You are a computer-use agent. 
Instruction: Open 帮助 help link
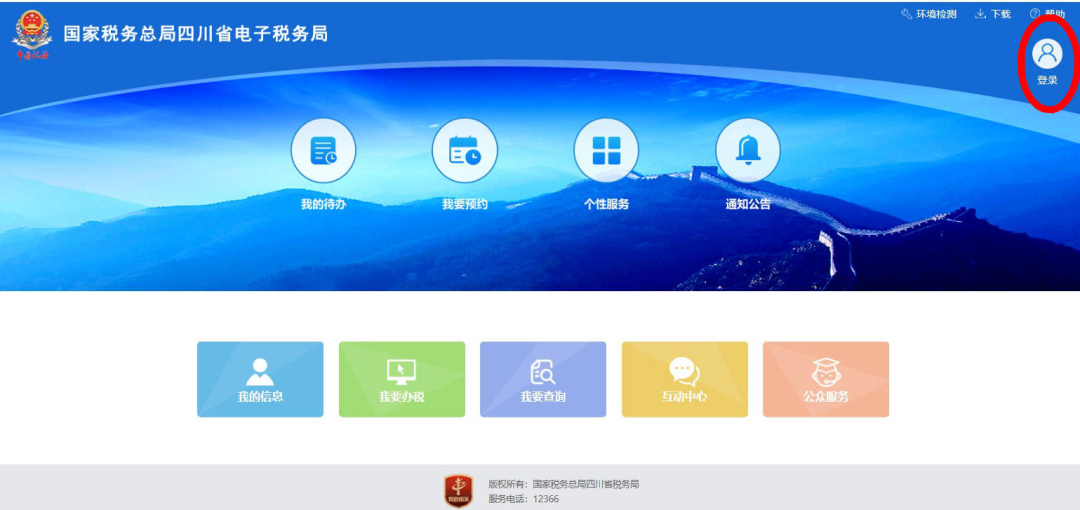(x=1048, y=14)
